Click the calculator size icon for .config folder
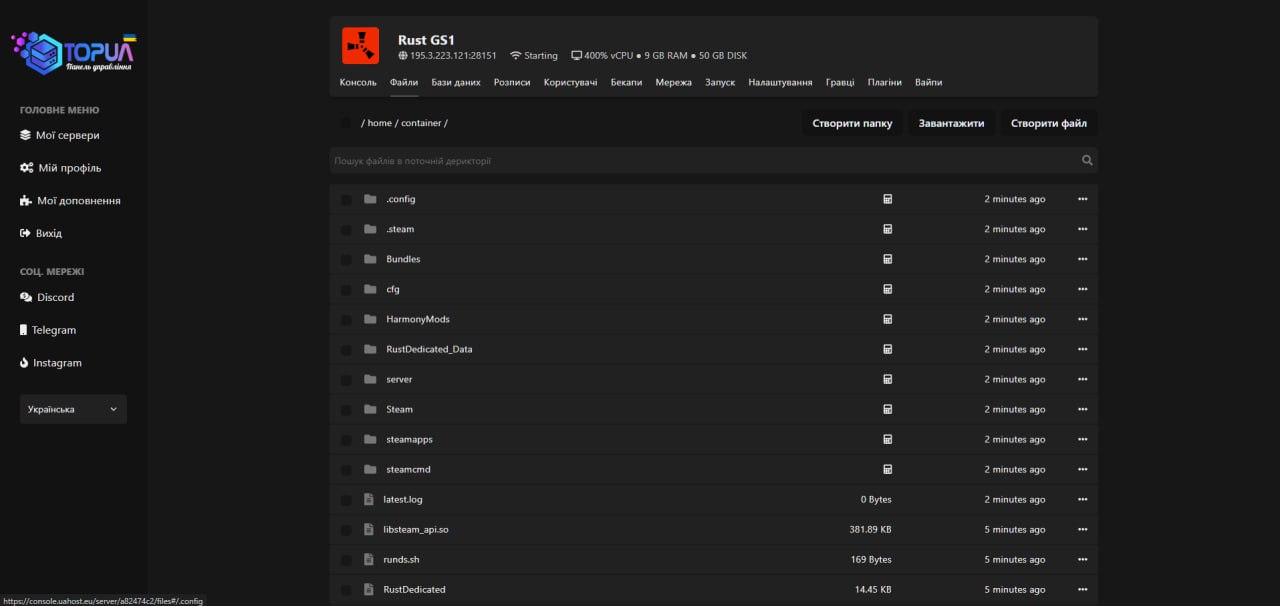The height and width of the screenshot is (606, 1280). point(887,199)
